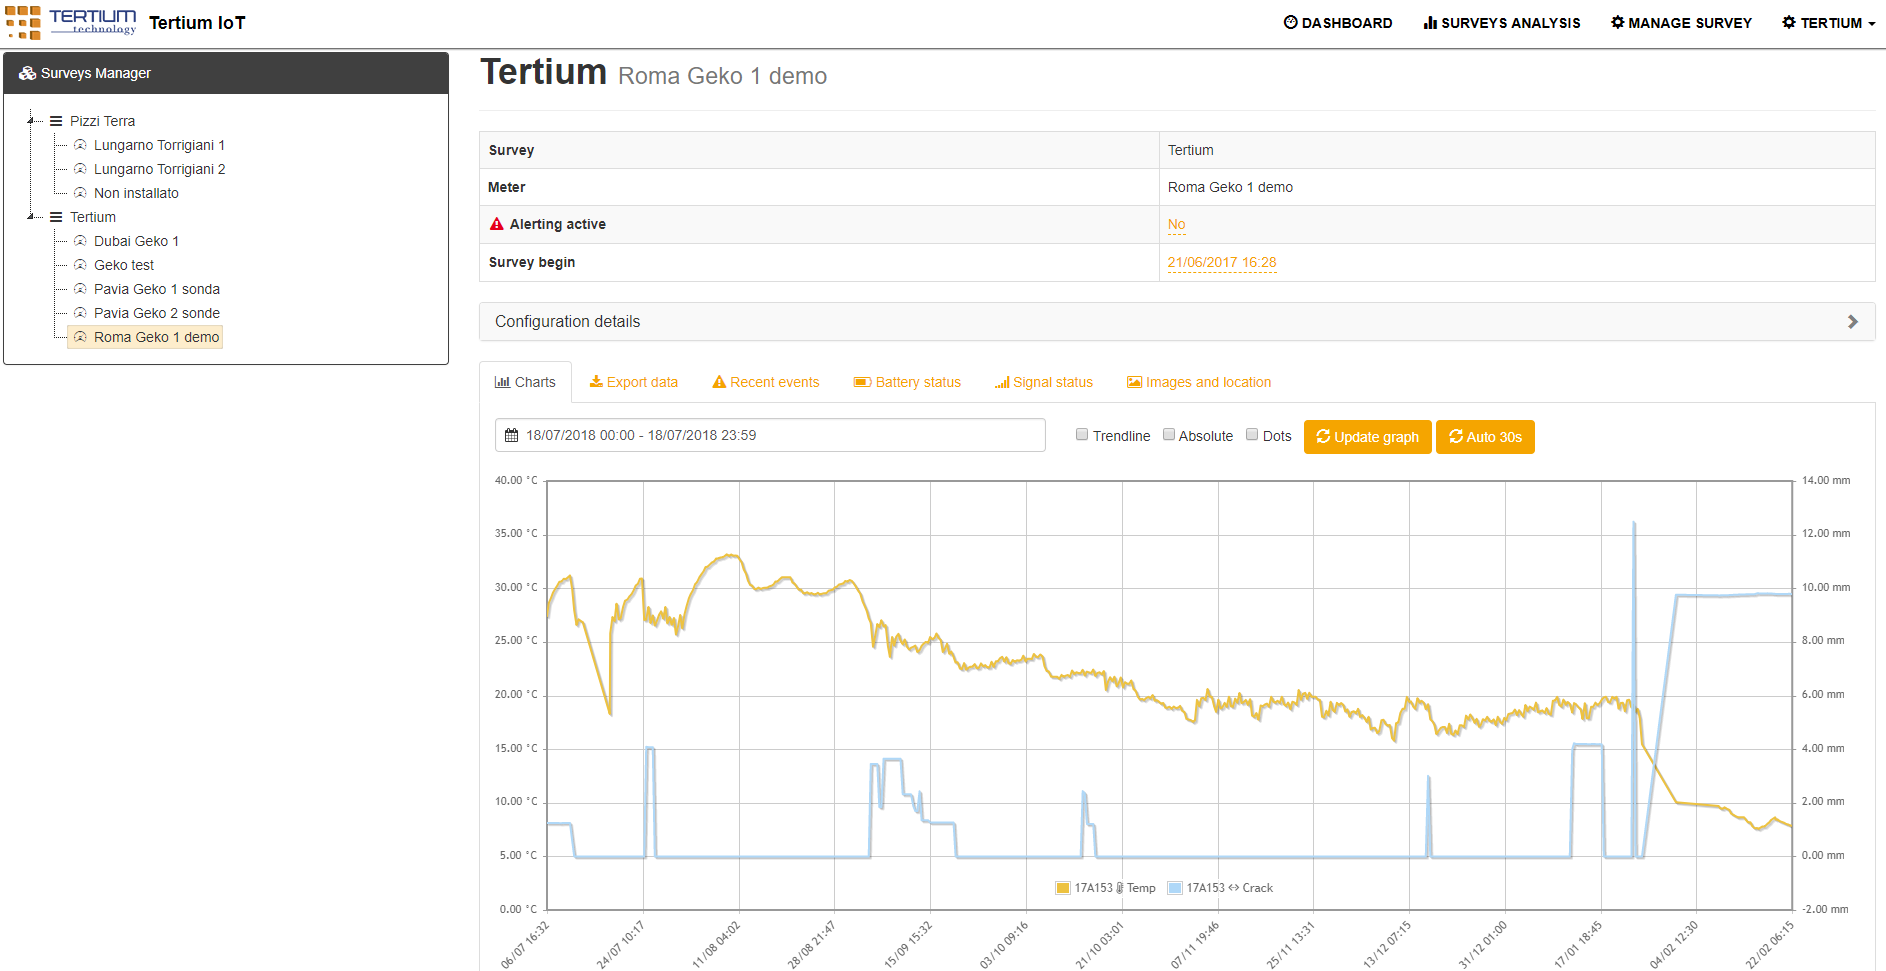Screen dimensions: 1886x971
Task: Click the meter icon beside Geko test
Action: tap(80, 265)
